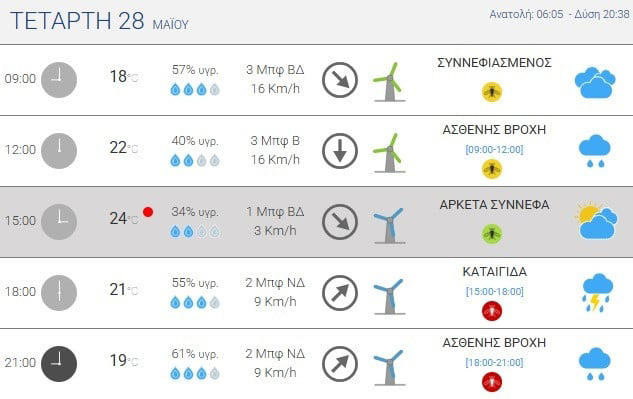
Task: Click the red dot next to 24°C
Action: 148,212
